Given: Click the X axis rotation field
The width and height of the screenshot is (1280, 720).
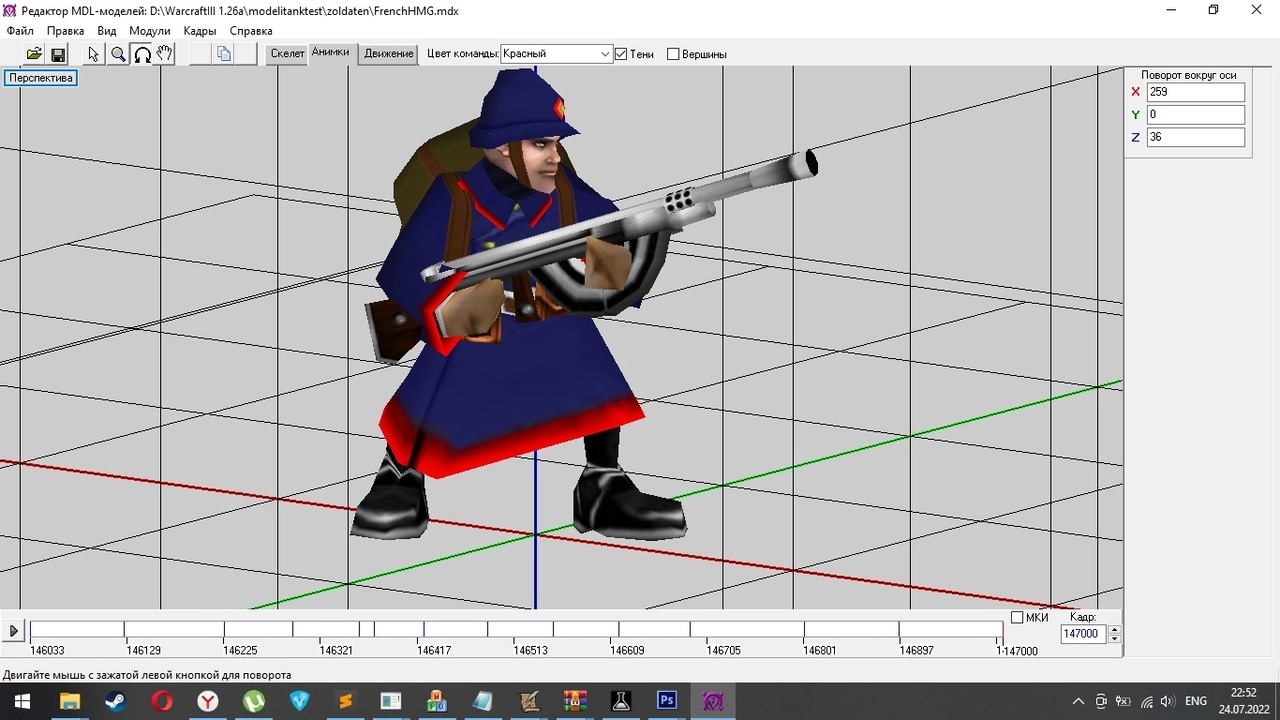Looking at the screenshot, I should pyautogui.click(x=1195, y=92).
